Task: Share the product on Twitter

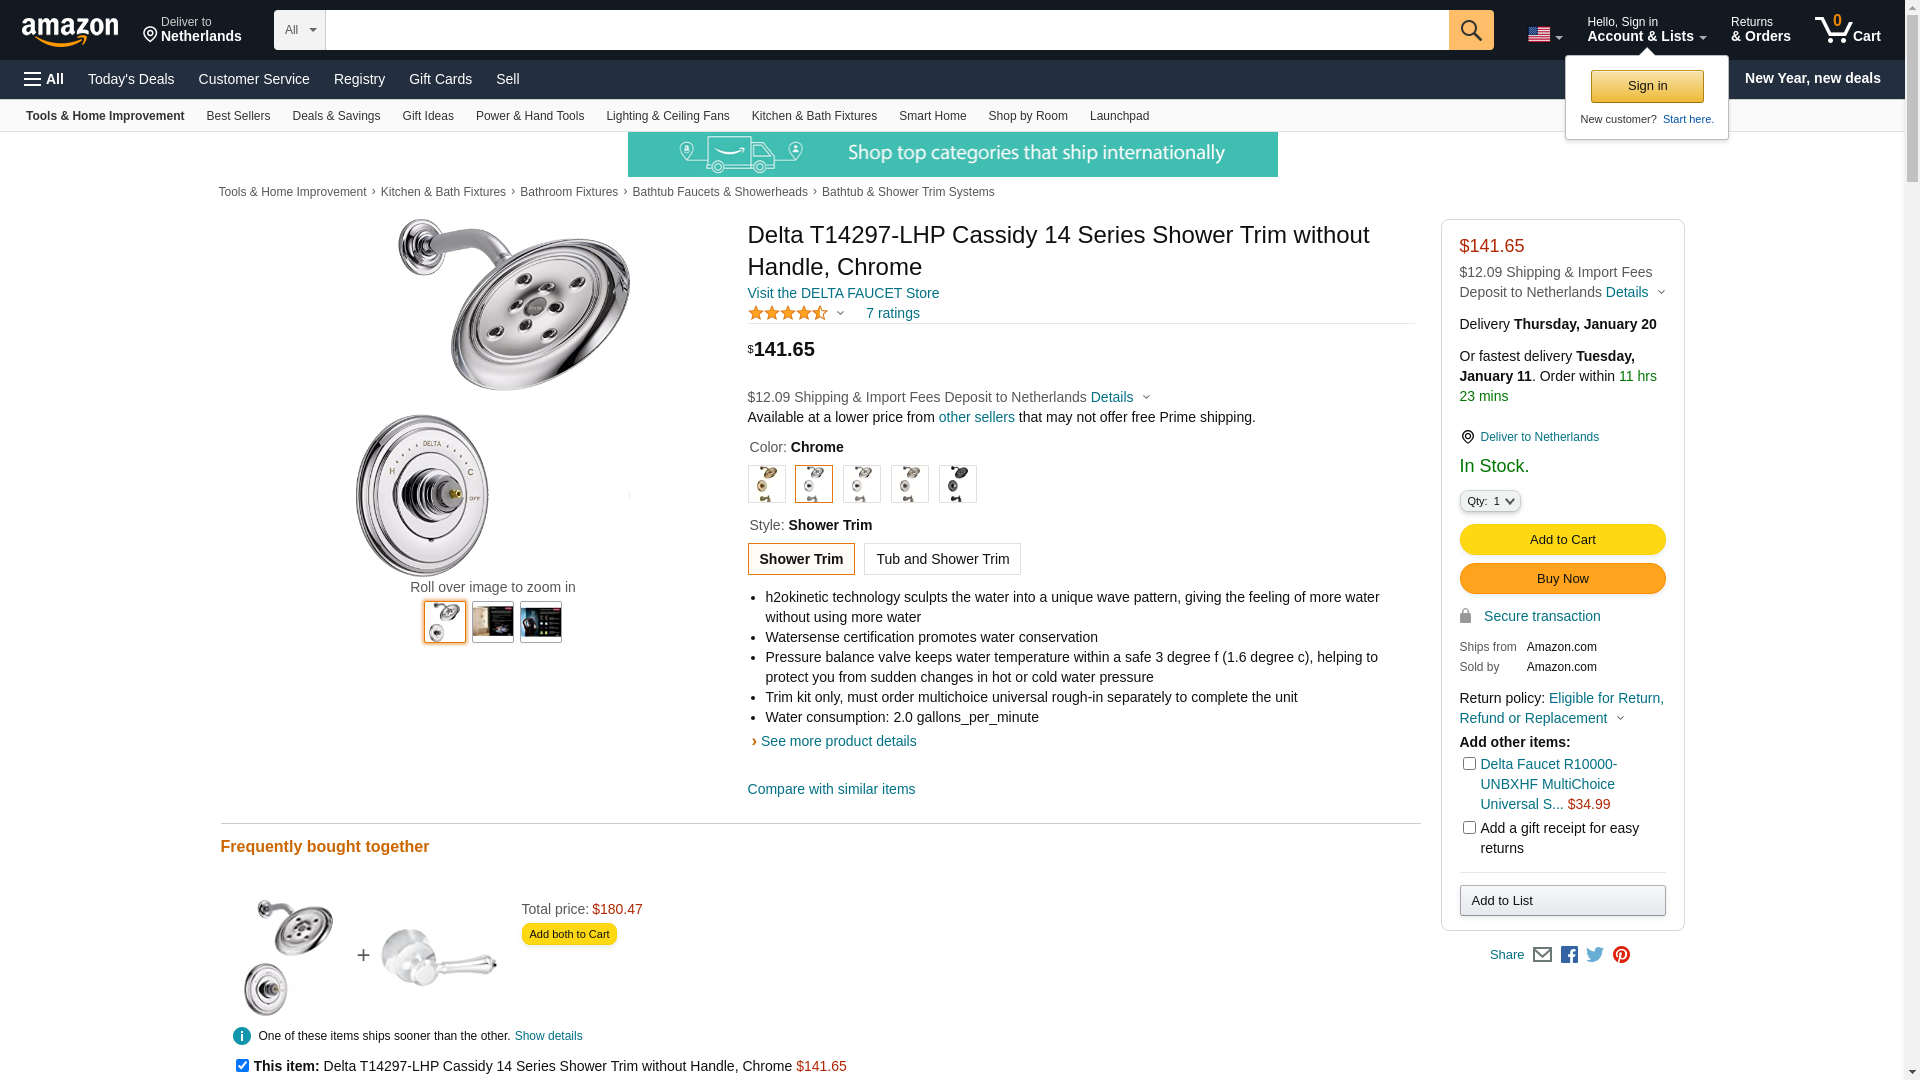Action: pos(1595,955)
